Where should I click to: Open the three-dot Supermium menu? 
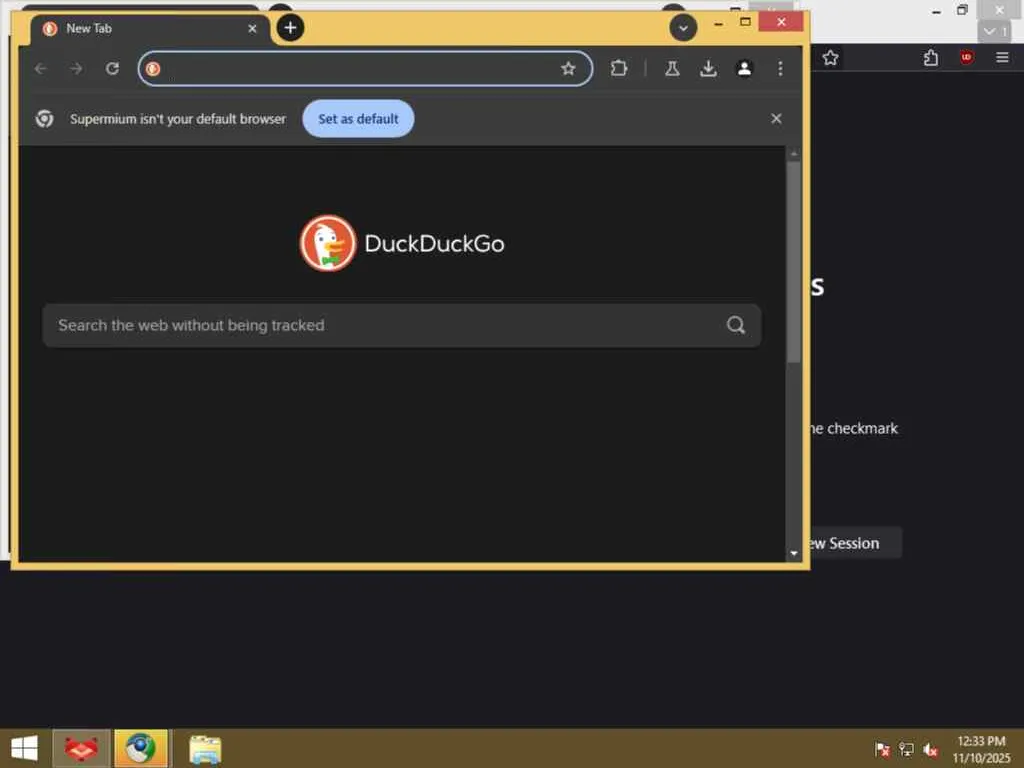780,69
